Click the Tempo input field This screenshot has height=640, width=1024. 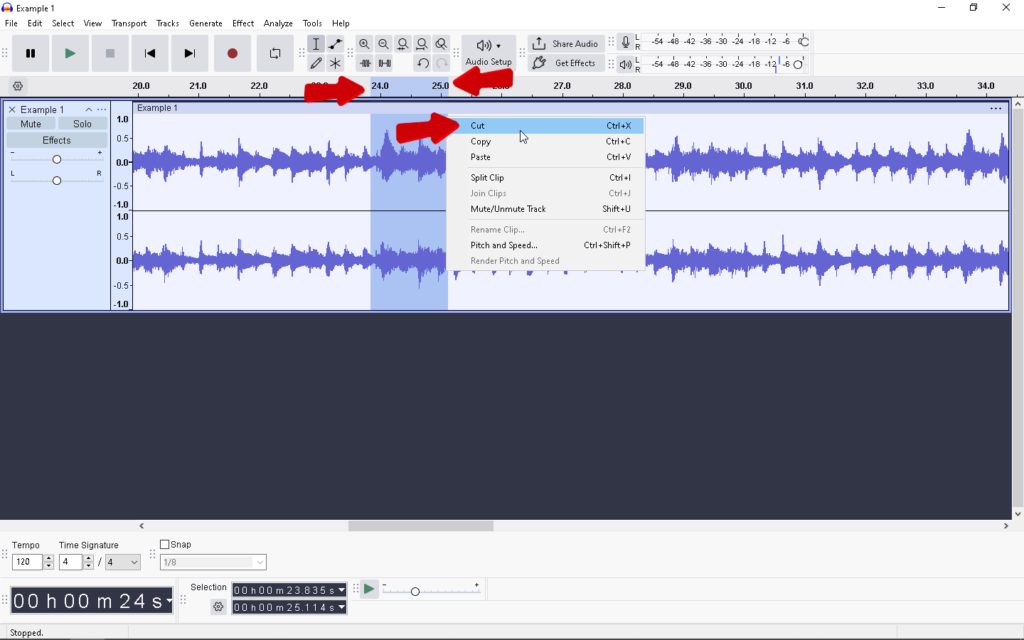coord(27,563)
